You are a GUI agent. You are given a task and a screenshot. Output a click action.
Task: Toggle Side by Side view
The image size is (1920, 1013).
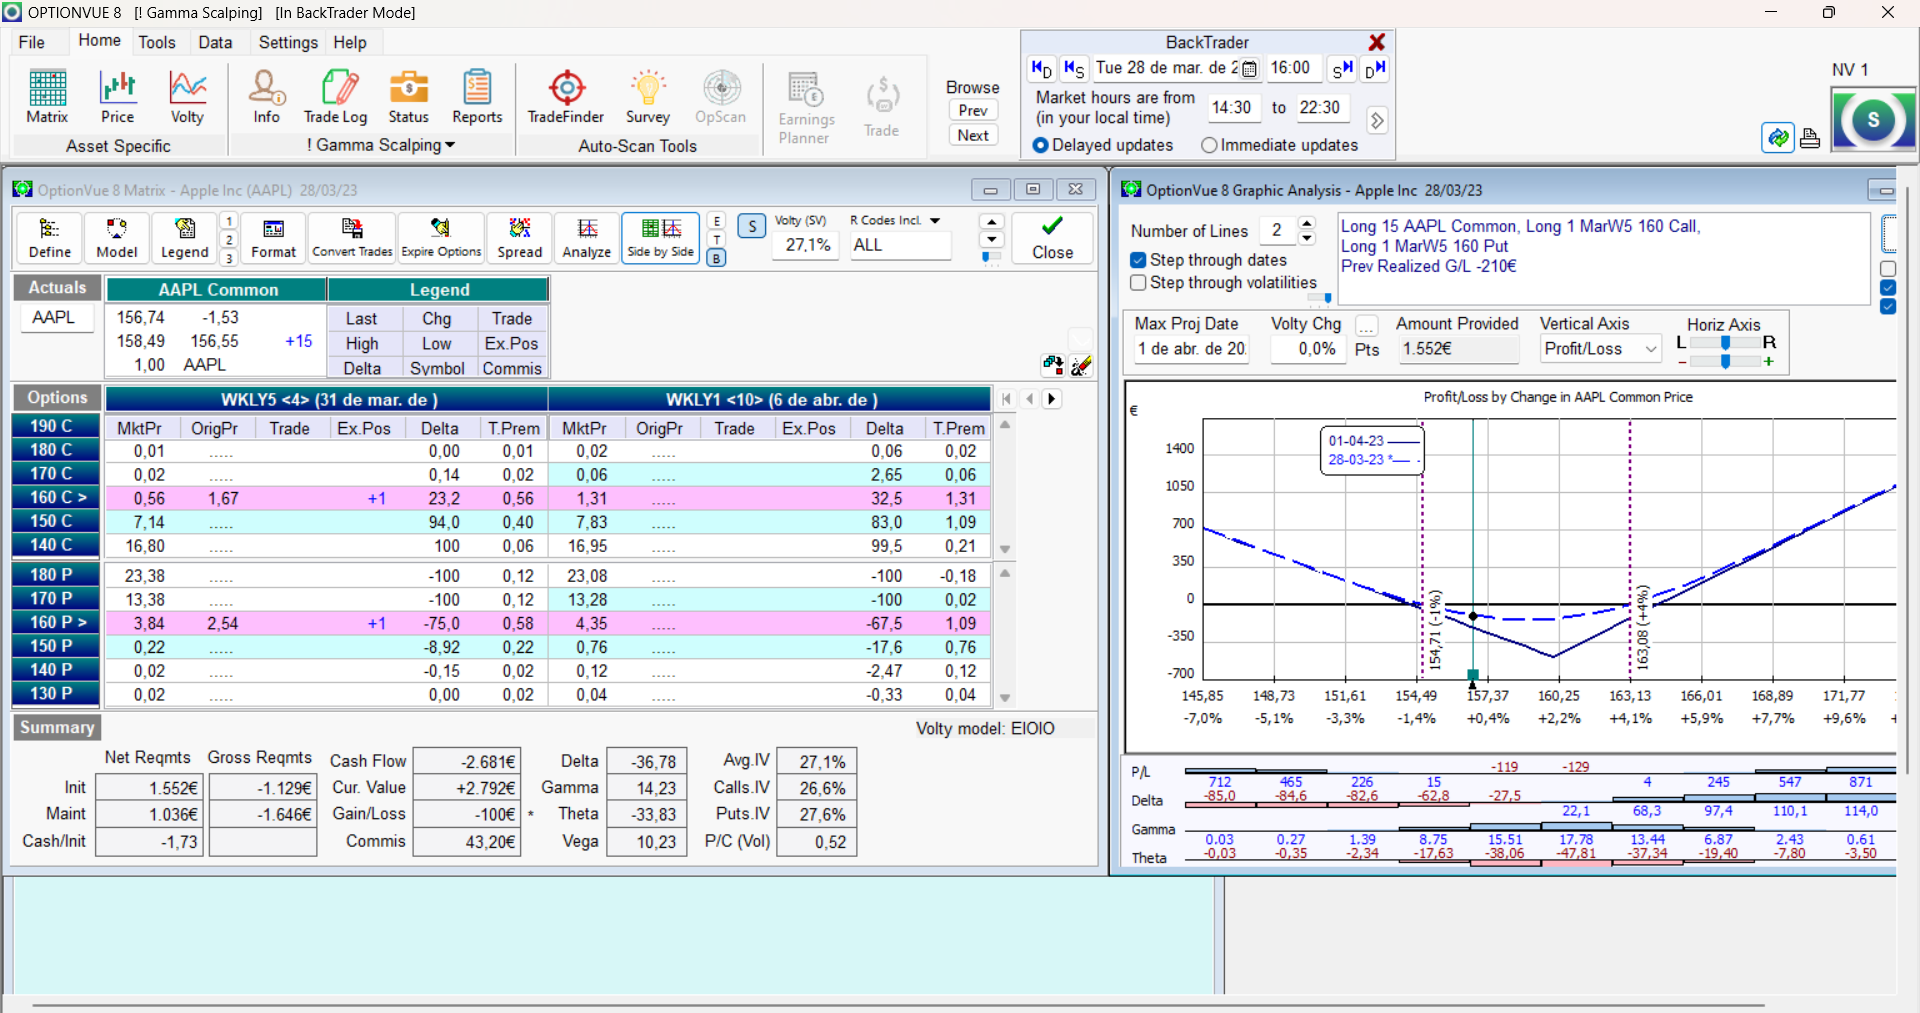pyautogui.click(x=660, y=238)
